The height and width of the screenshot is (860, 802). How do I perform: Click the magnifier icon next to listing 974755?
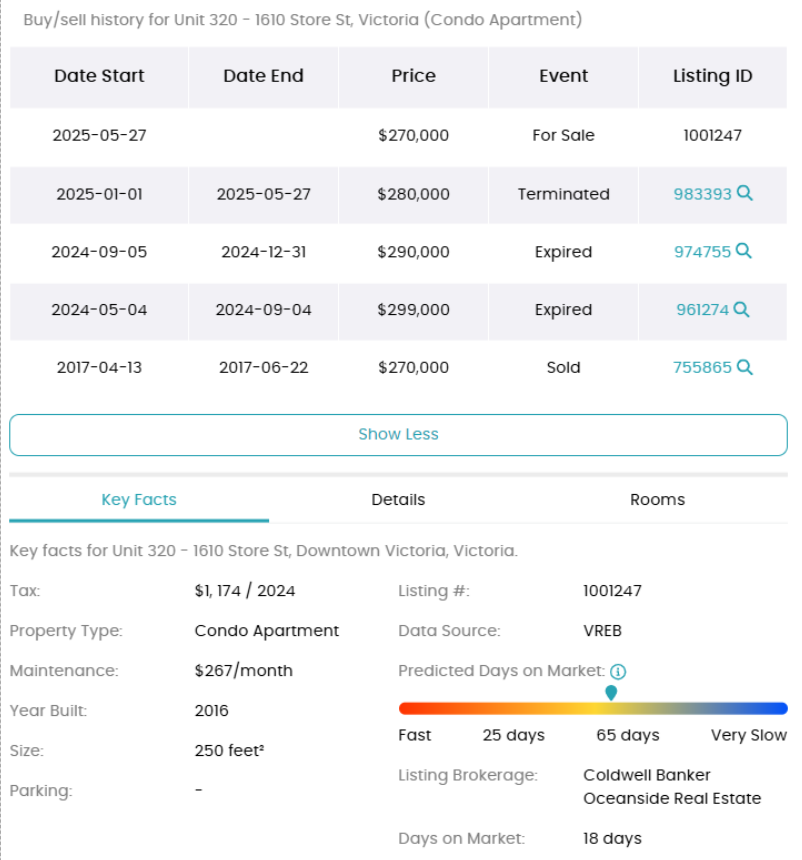(x=743, y=251)
